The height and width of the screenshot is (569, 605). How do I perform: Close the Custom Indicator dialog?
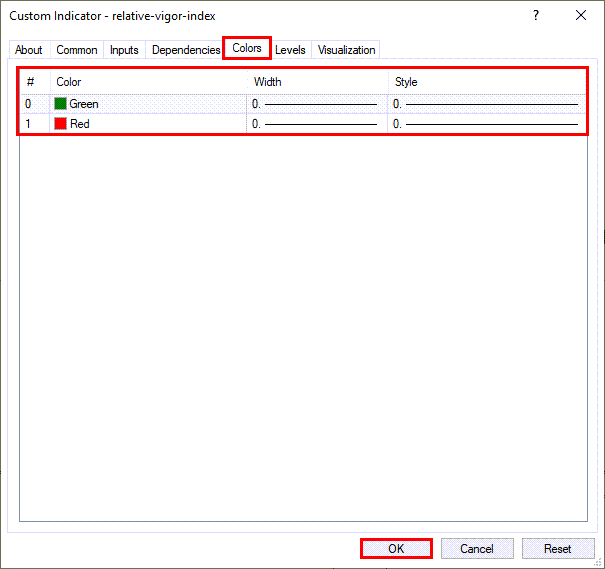point(581,15)
